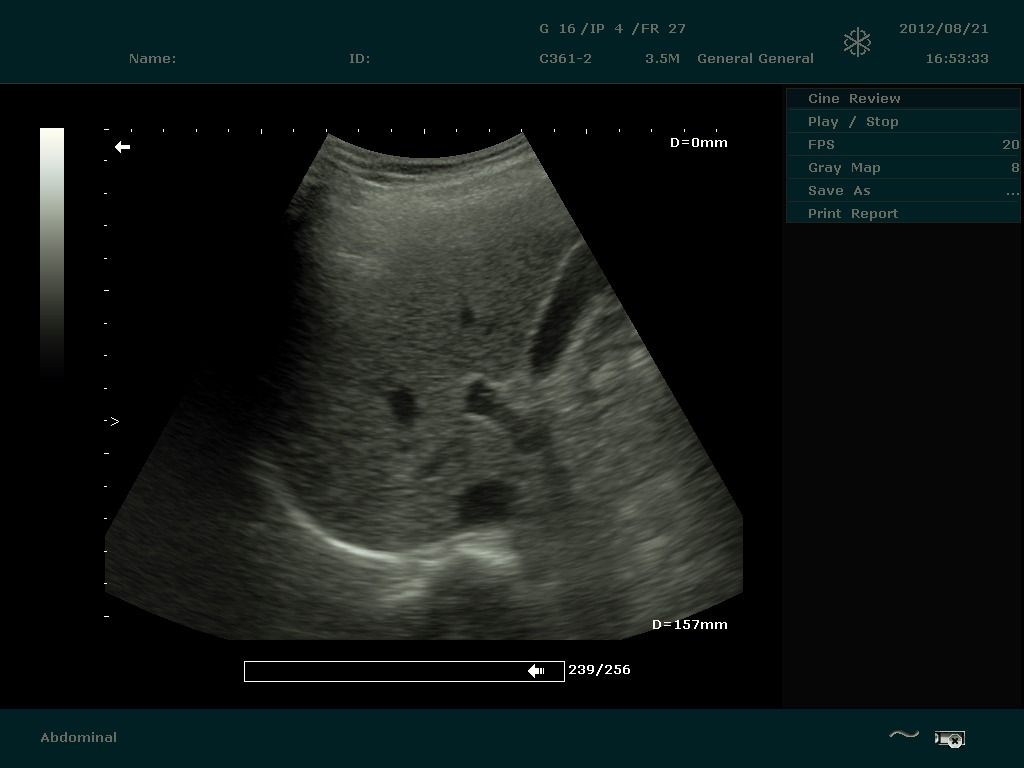Click the disconnected storage device icon
This screenshot has width=1024, height=768.
[949, 739]
